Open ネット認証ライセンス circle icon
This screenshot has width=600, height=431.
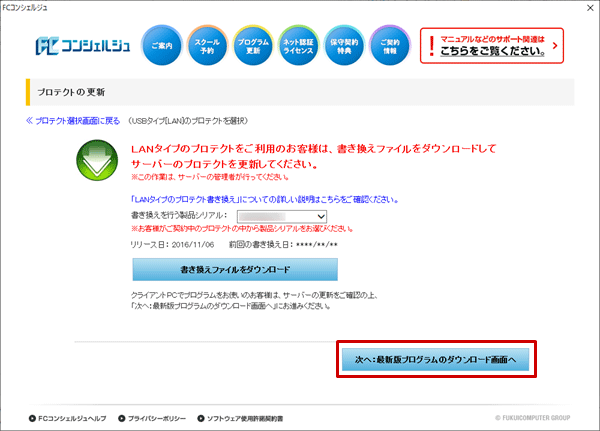(x=299, y=45)
